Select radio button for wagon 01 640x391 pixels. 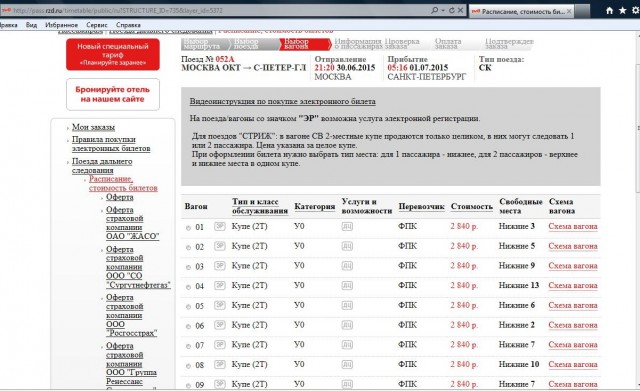point(188,228)
